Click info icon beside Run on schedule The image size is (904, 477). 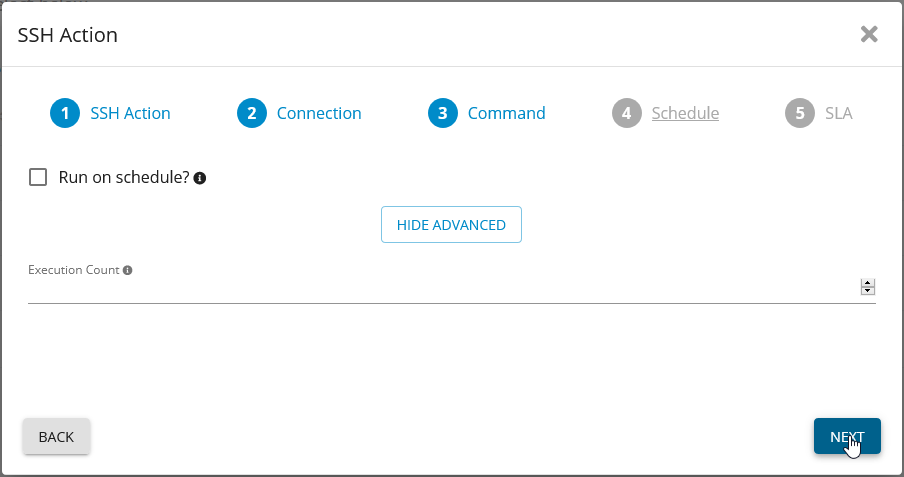point(200,178)
